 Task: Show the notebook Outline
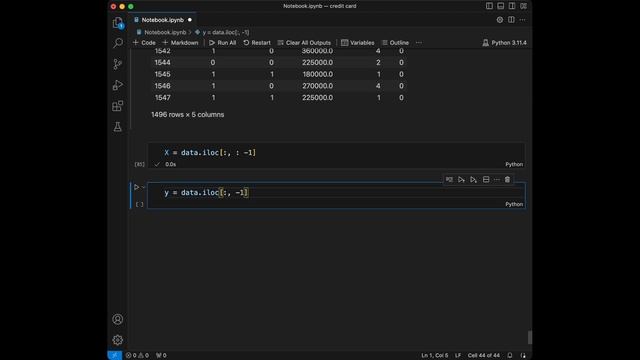395,42
